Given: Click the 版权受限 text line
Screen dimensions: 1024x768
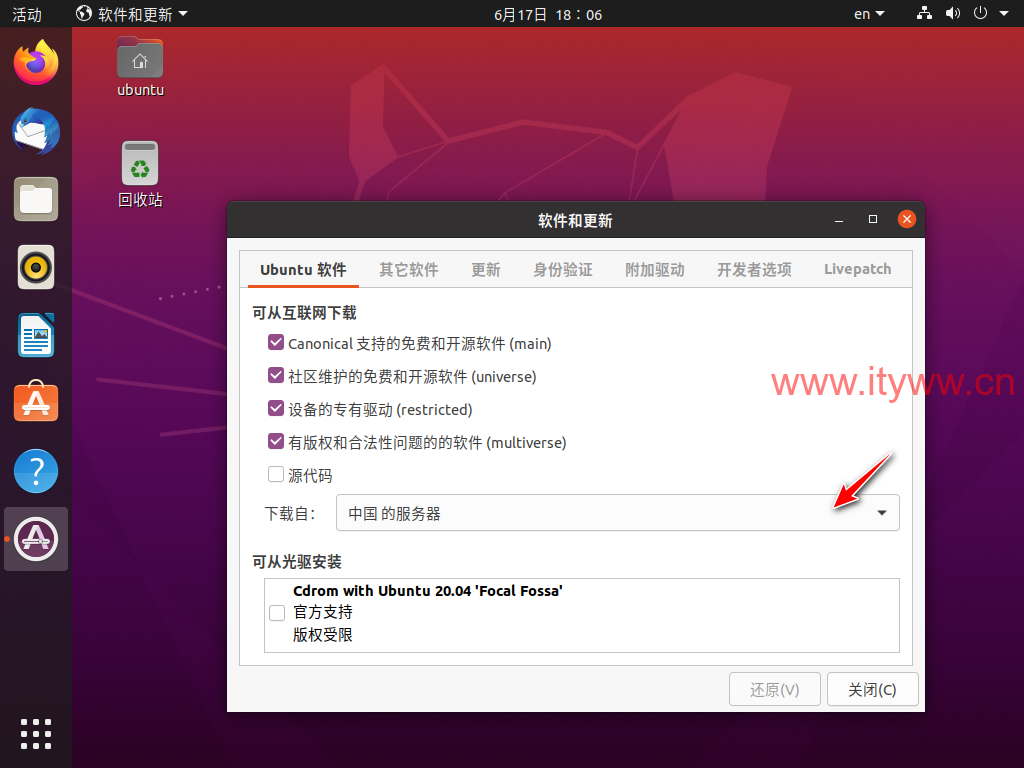Looking at the screenshot, I should 323,634.
